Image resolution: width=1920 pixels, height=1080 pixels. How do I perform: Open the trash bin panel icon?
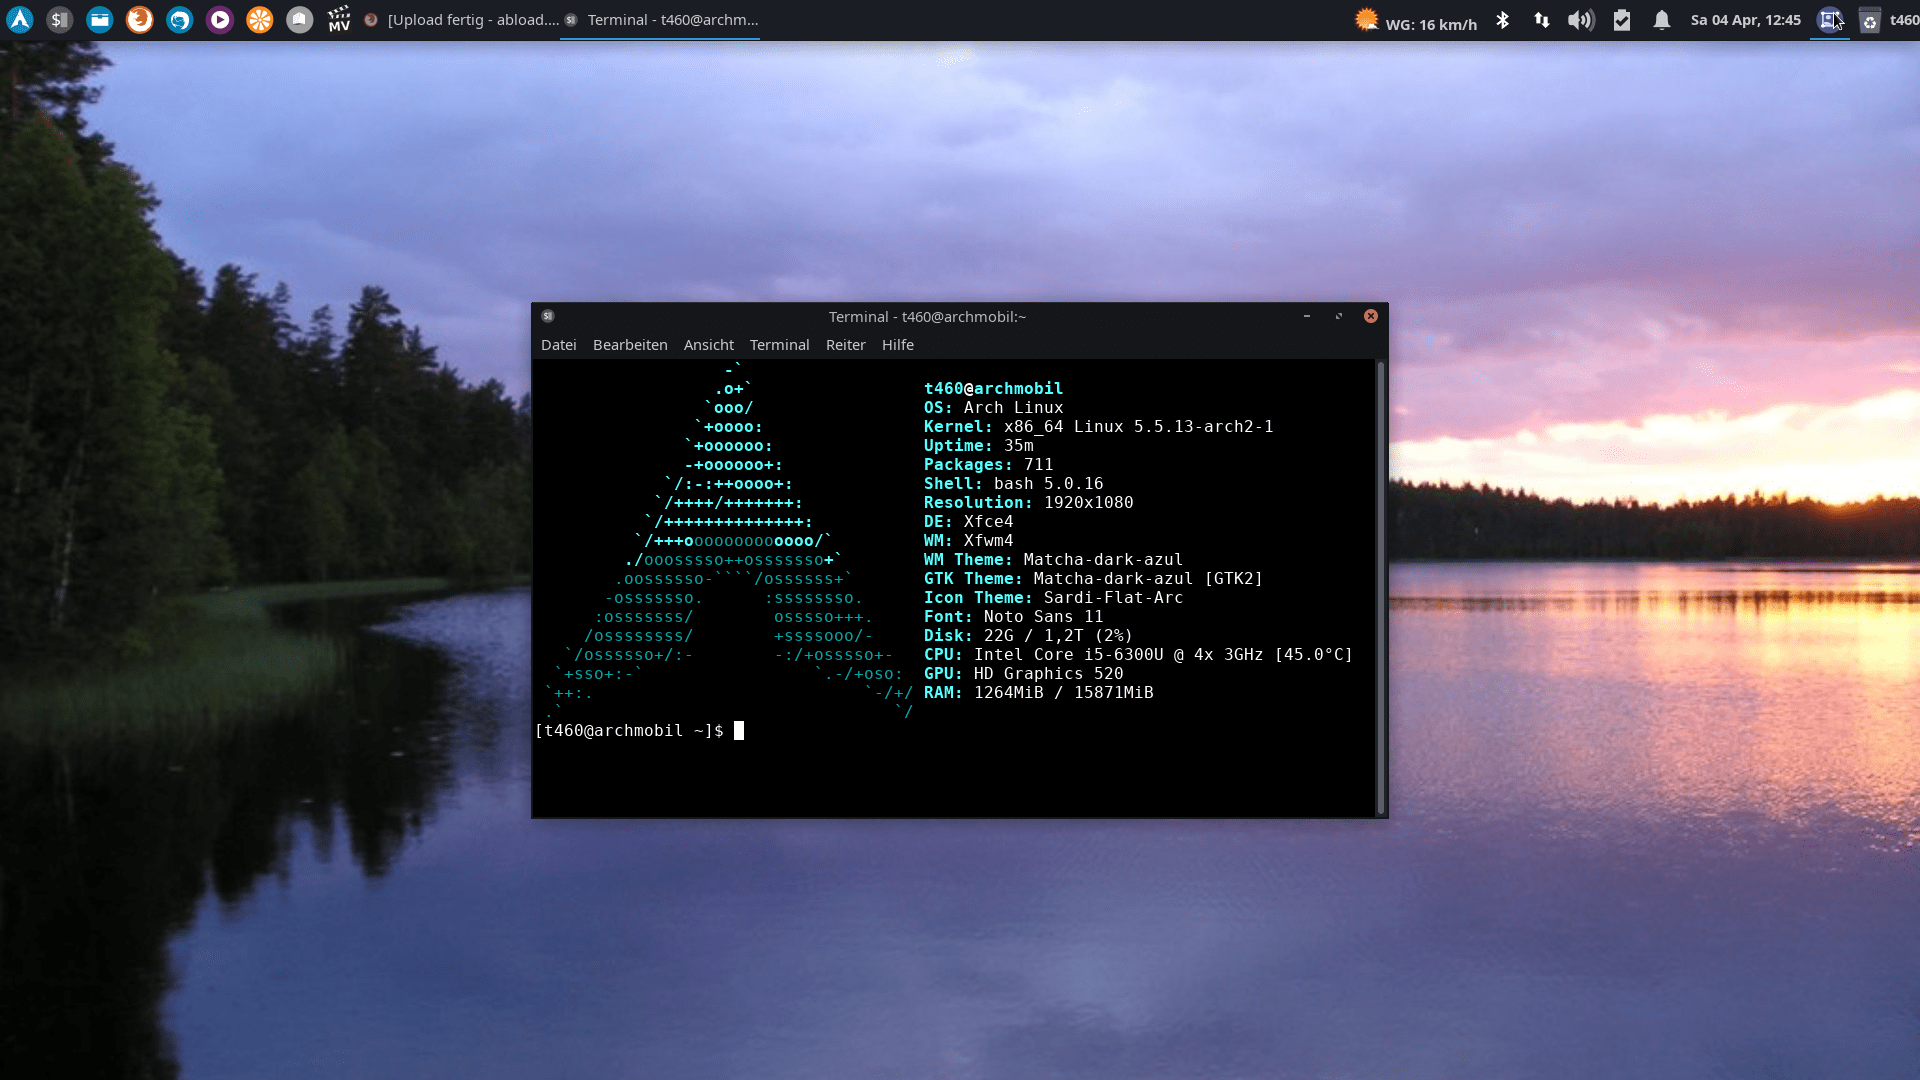[1870, 20]
